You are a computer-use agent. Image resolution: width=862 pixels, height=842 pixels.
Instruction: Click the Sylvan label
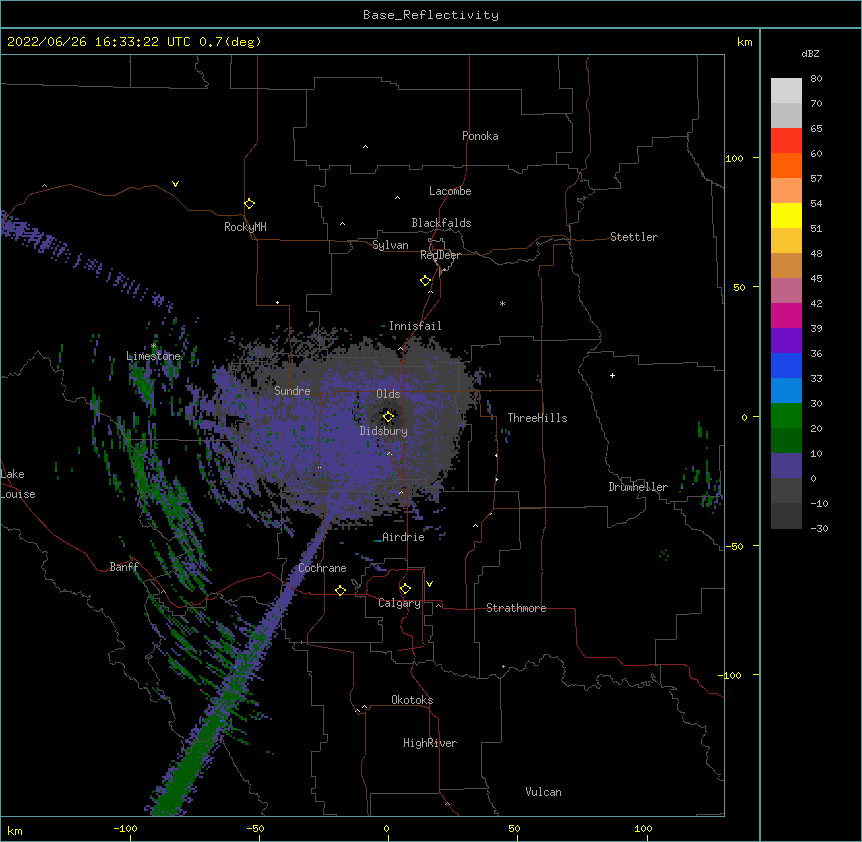point(390,245)
